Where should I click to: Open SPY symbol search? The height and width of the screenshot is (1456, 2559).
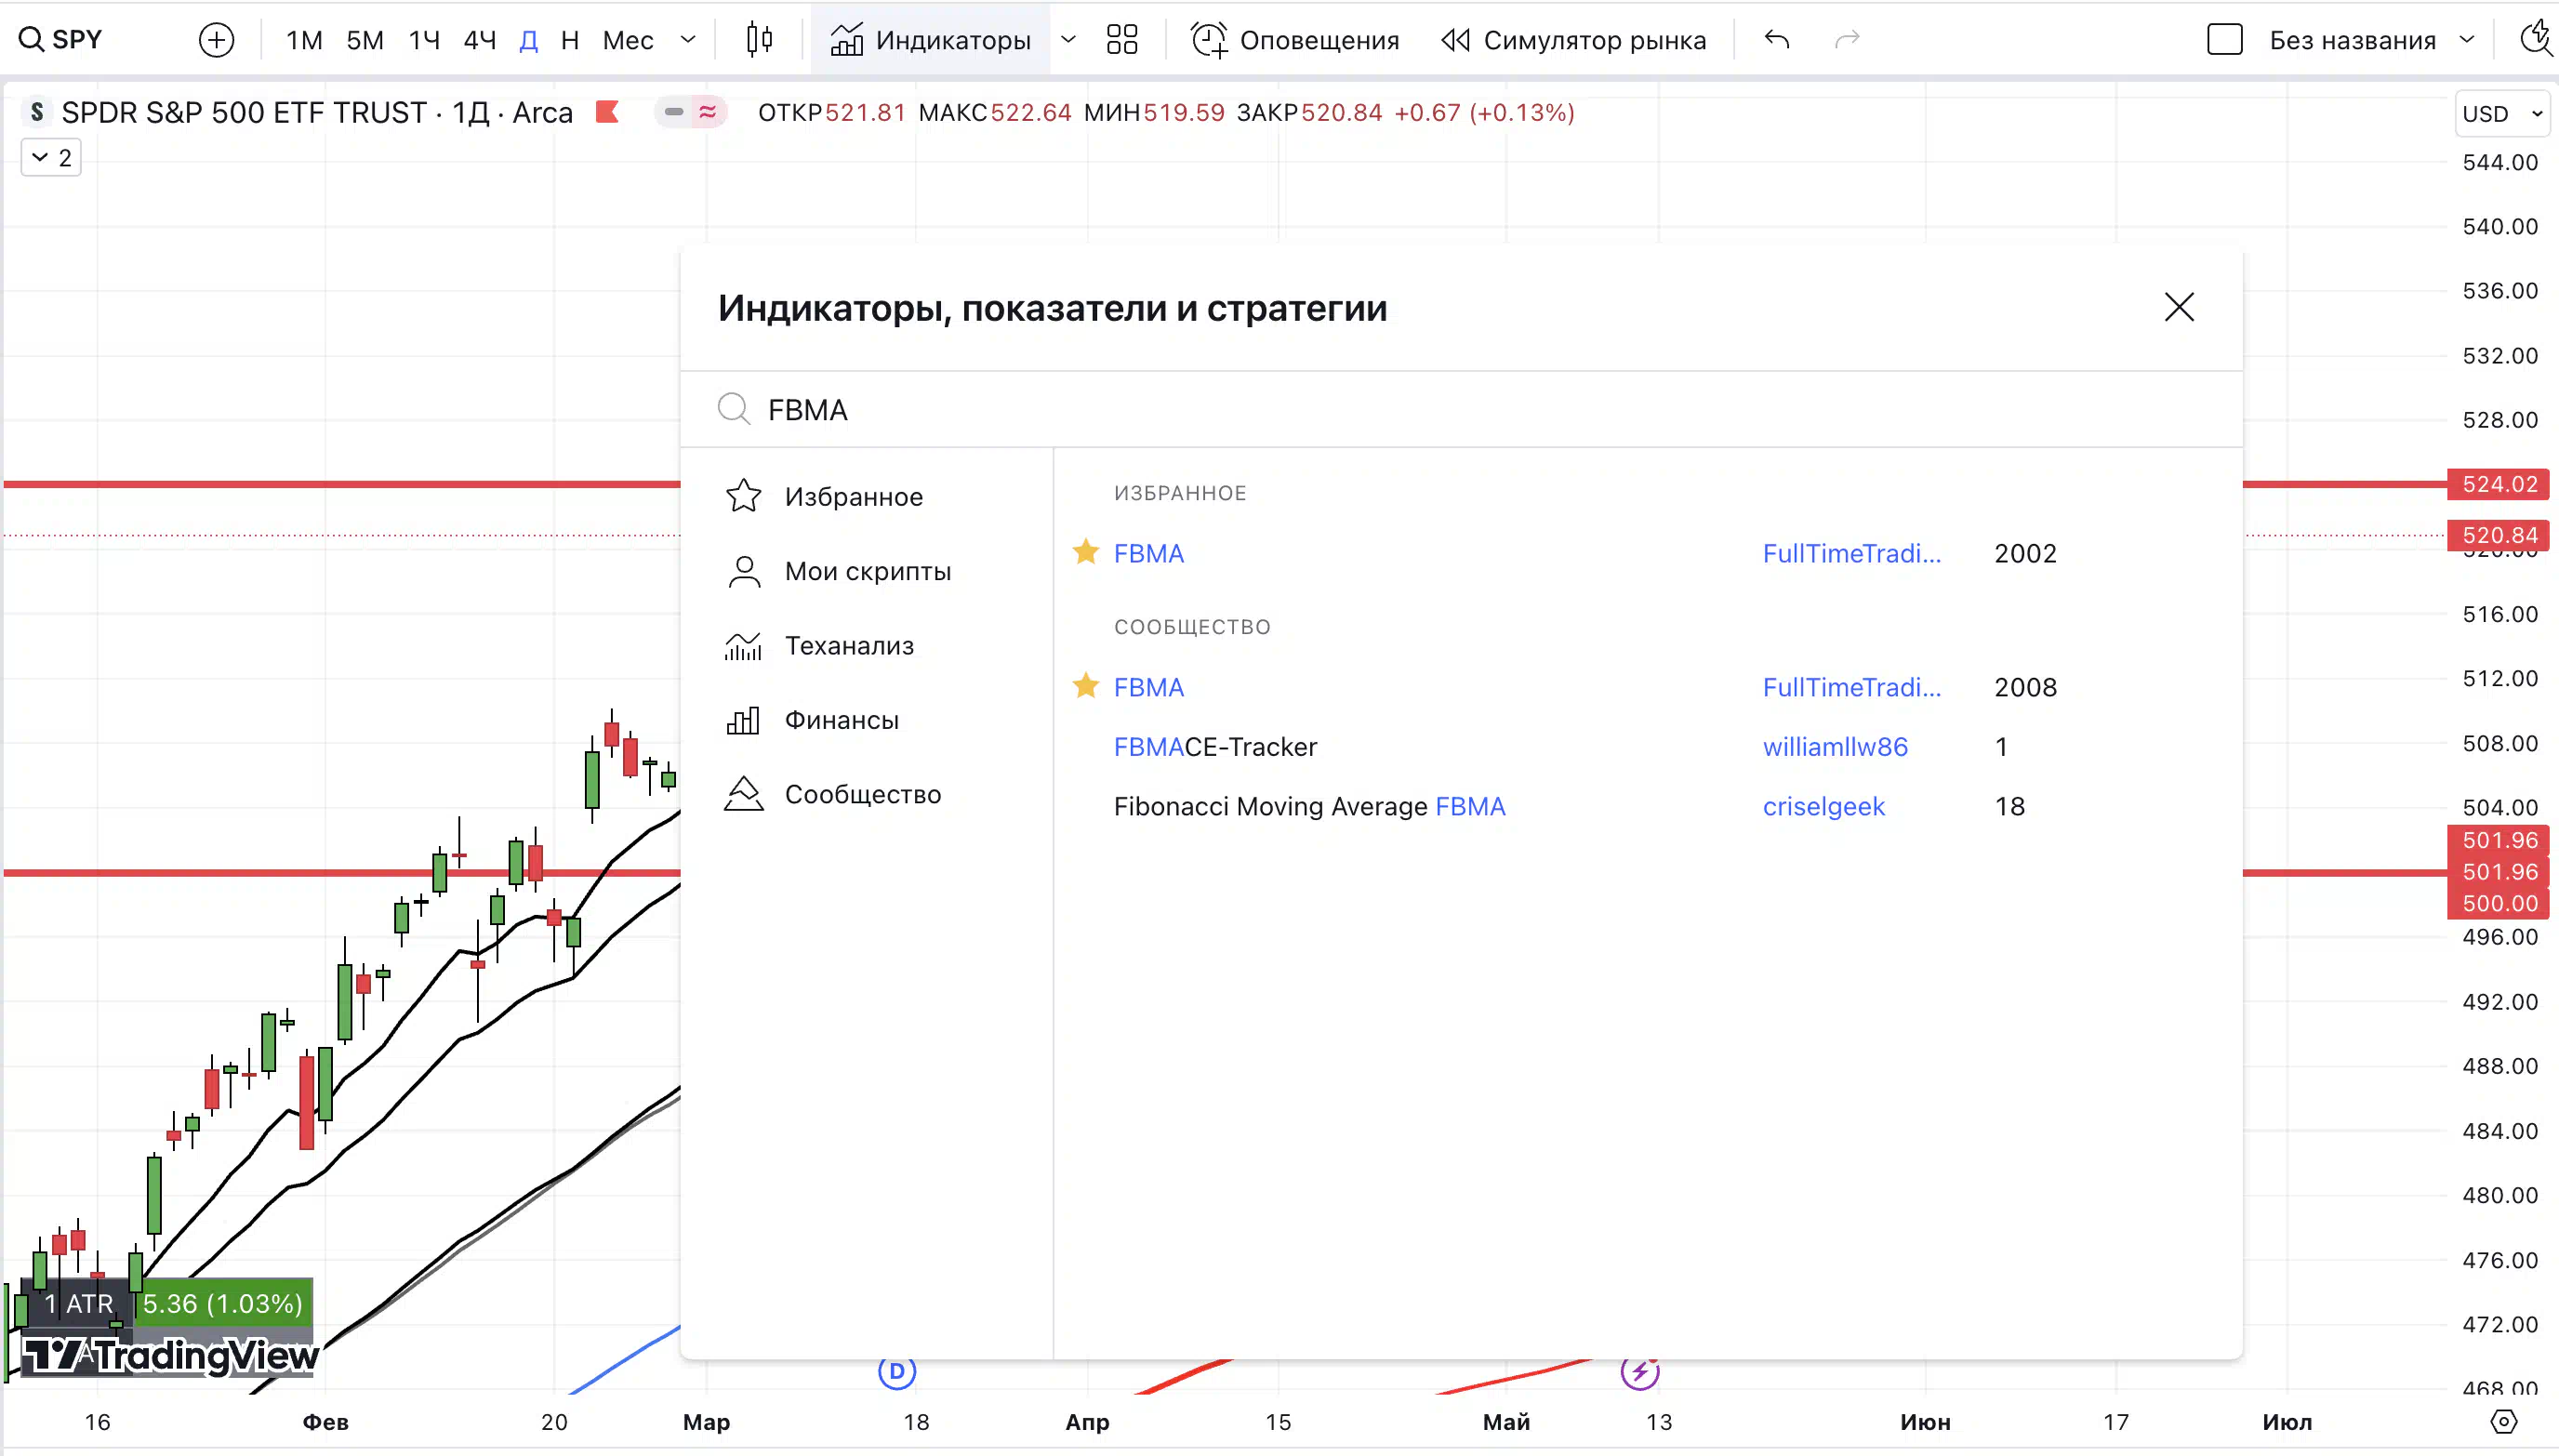tap(62, 40)
